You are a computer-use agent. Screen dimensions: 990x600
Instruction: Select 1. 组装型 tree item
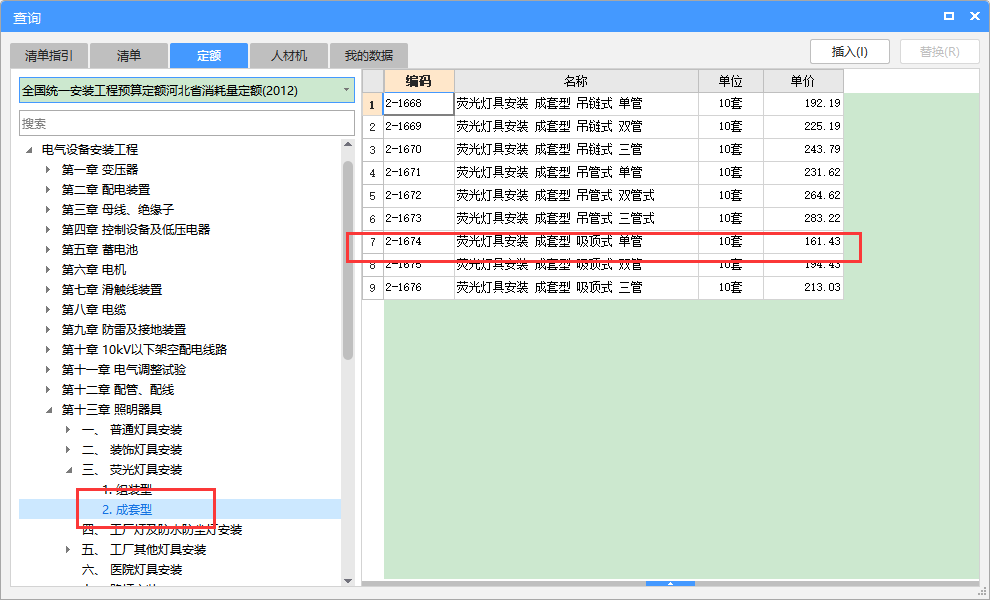(127, 489)
